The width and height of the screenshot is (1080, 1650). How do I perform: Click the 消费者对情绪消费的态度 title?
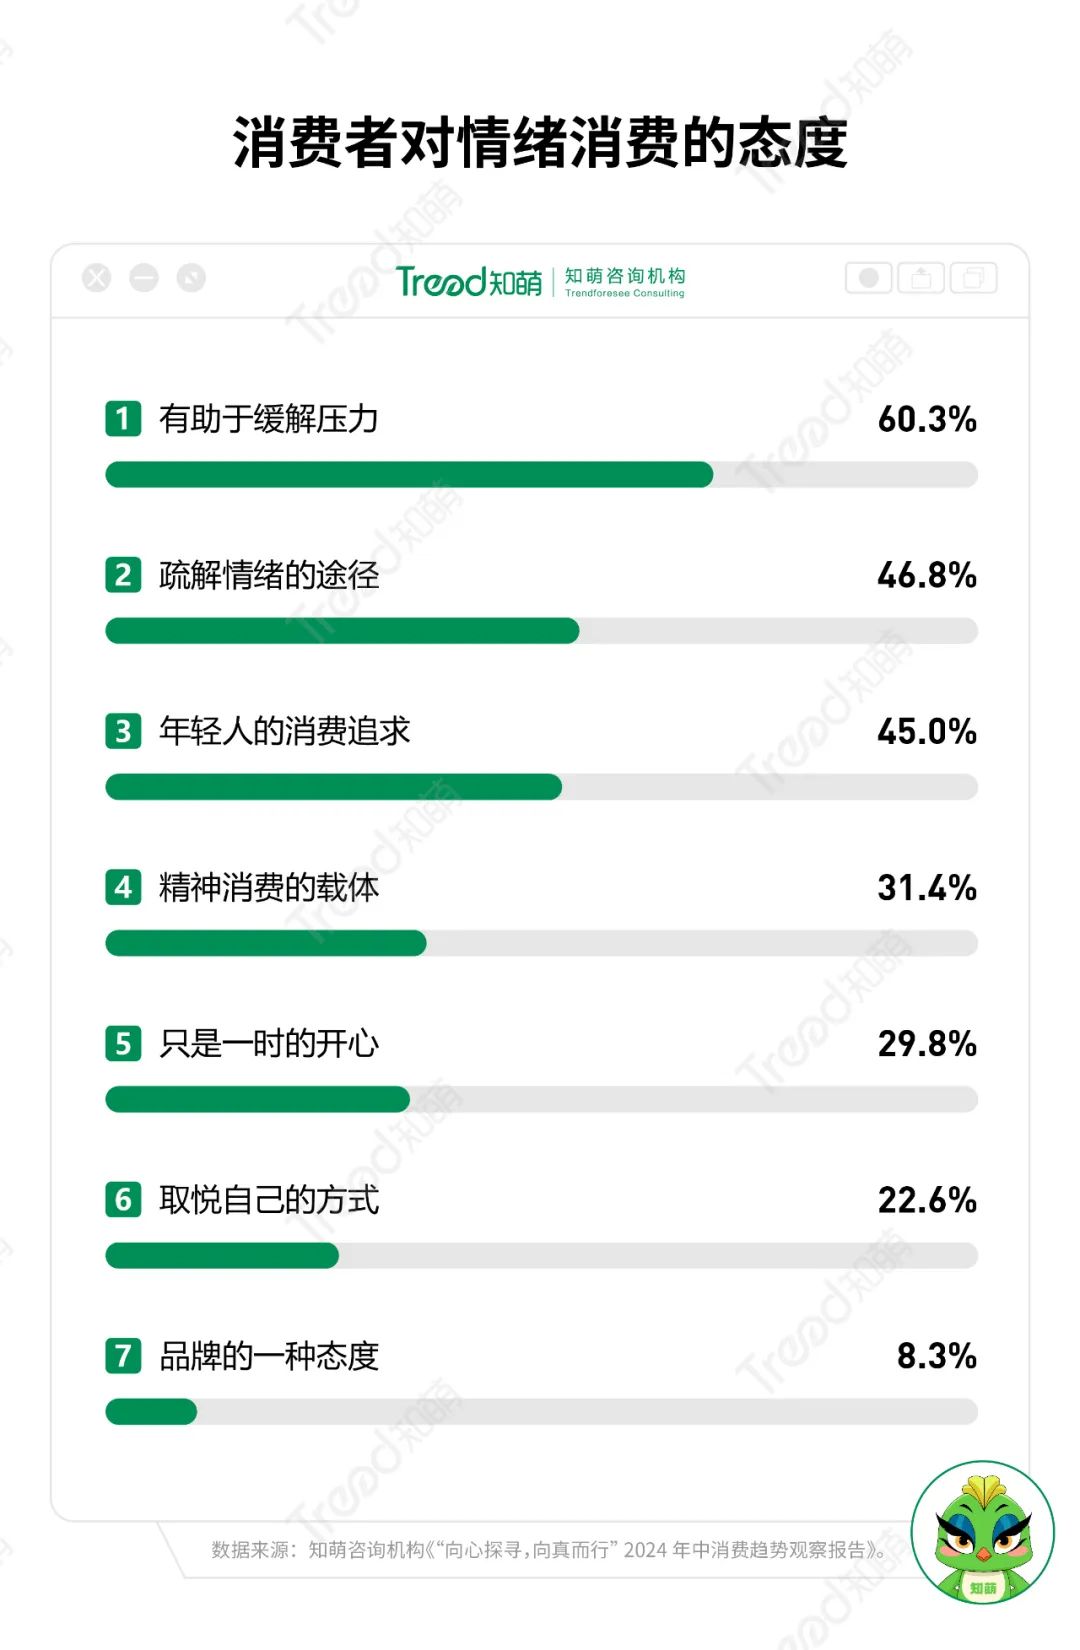[540, 143]
